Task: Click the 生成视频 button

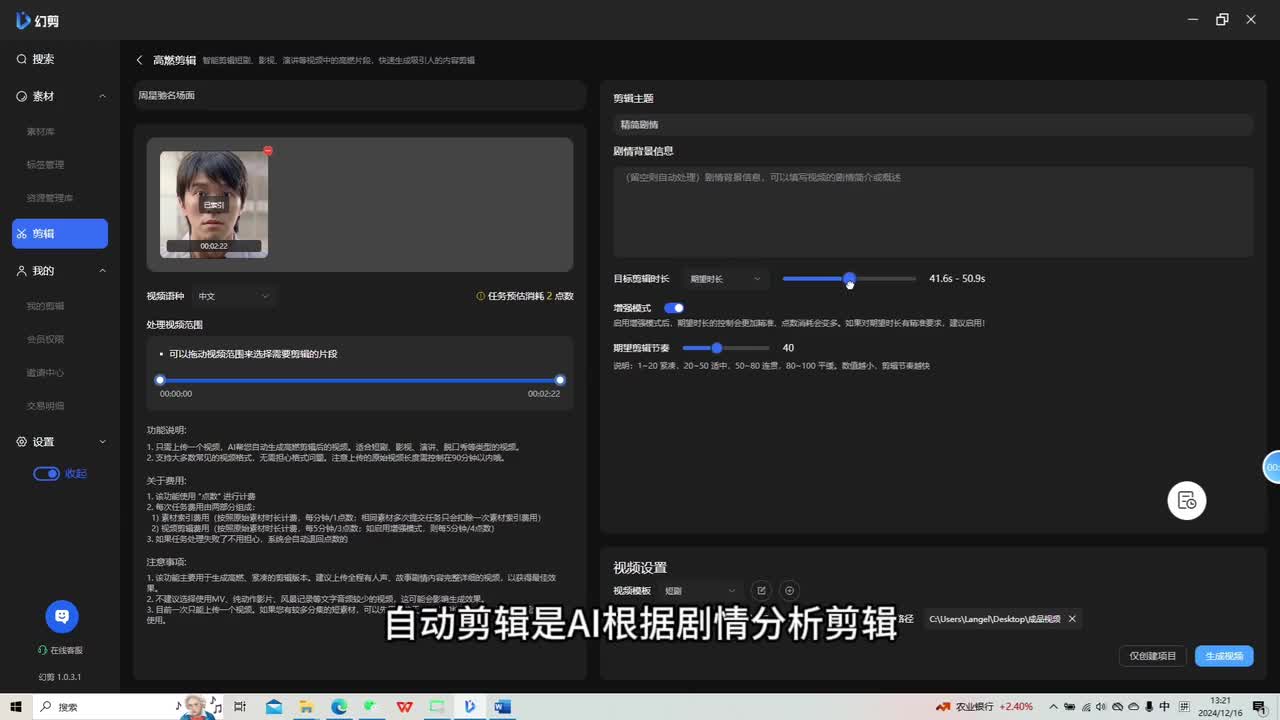Action: tap(1223, 656)
